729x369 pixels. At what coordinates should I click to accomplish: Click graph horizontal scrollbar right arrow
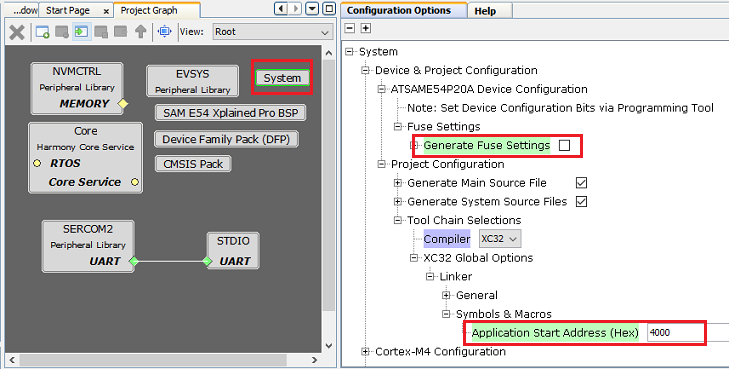(314, 360)
